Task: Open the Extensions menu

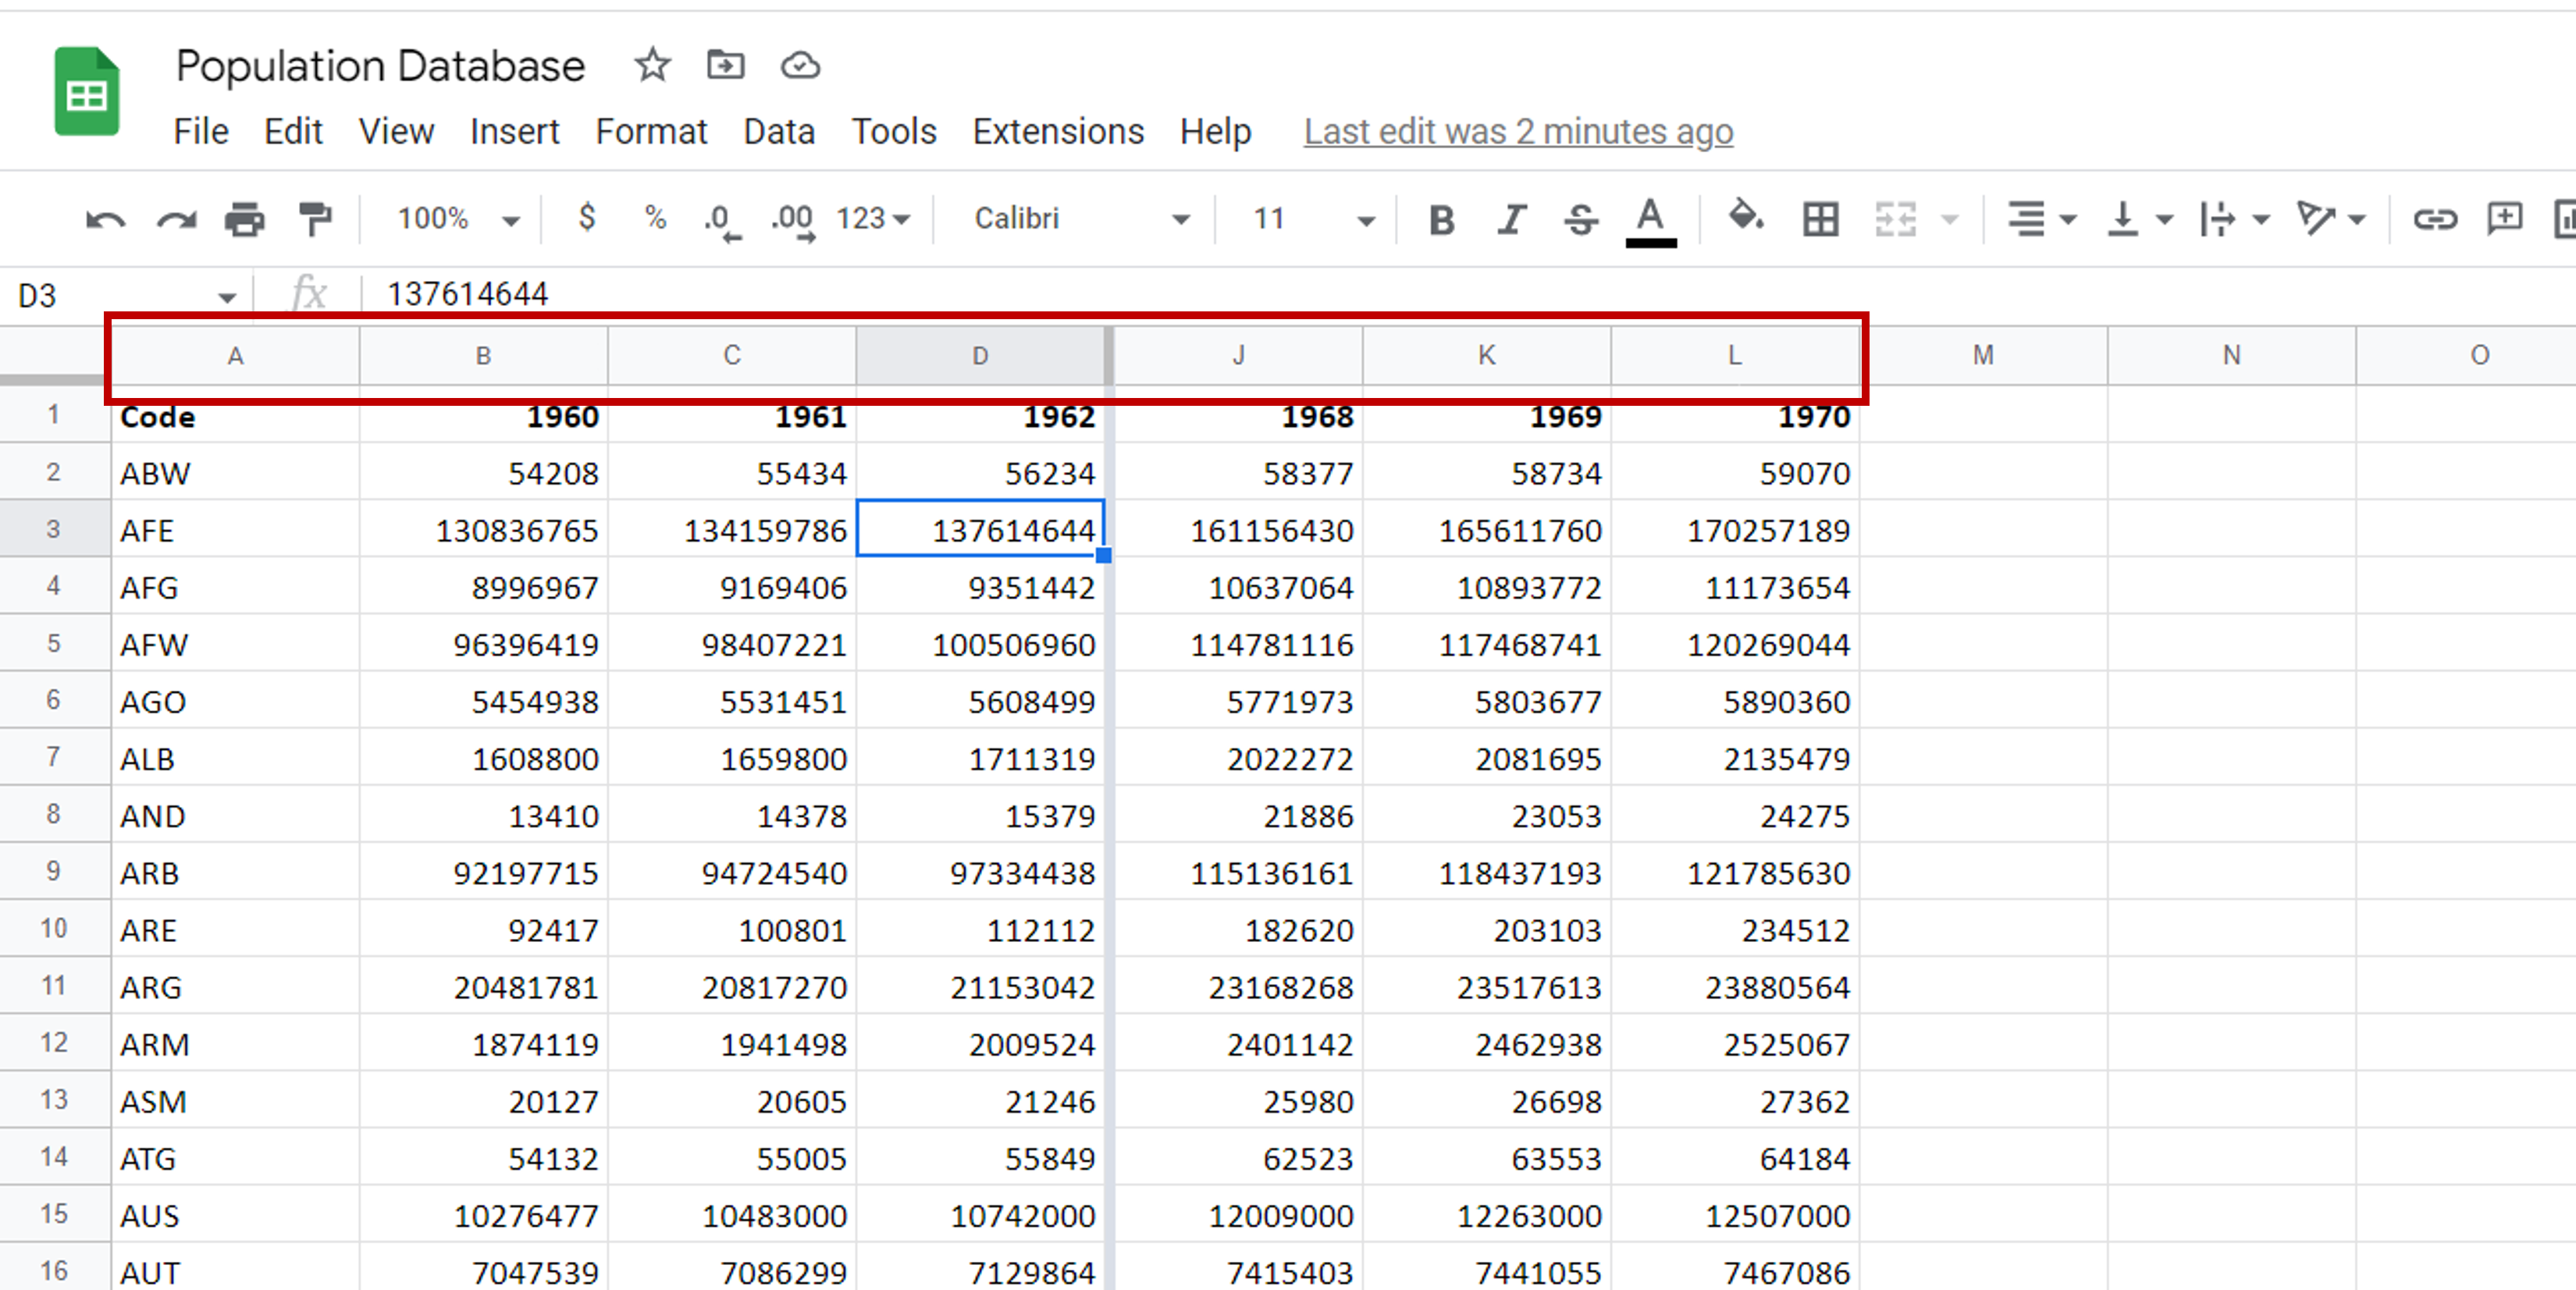Action: [x=1058, y=131]
